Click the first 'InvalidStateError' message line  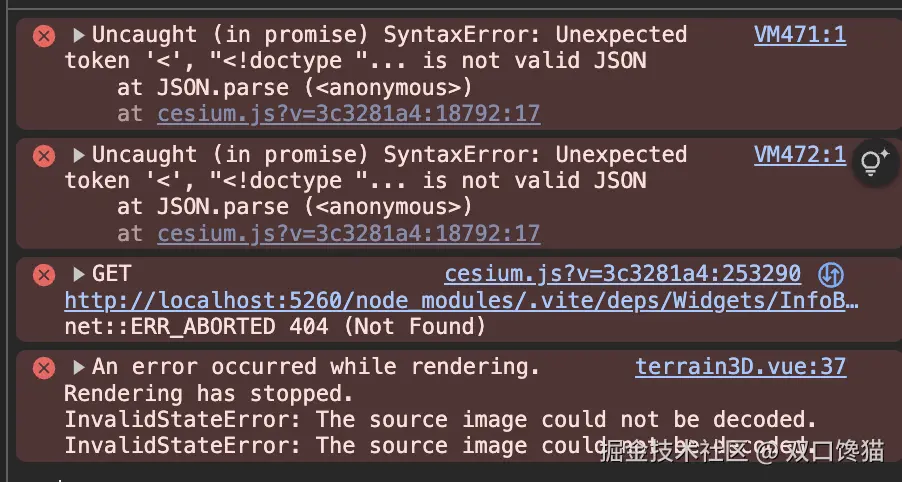click(440, 420)
